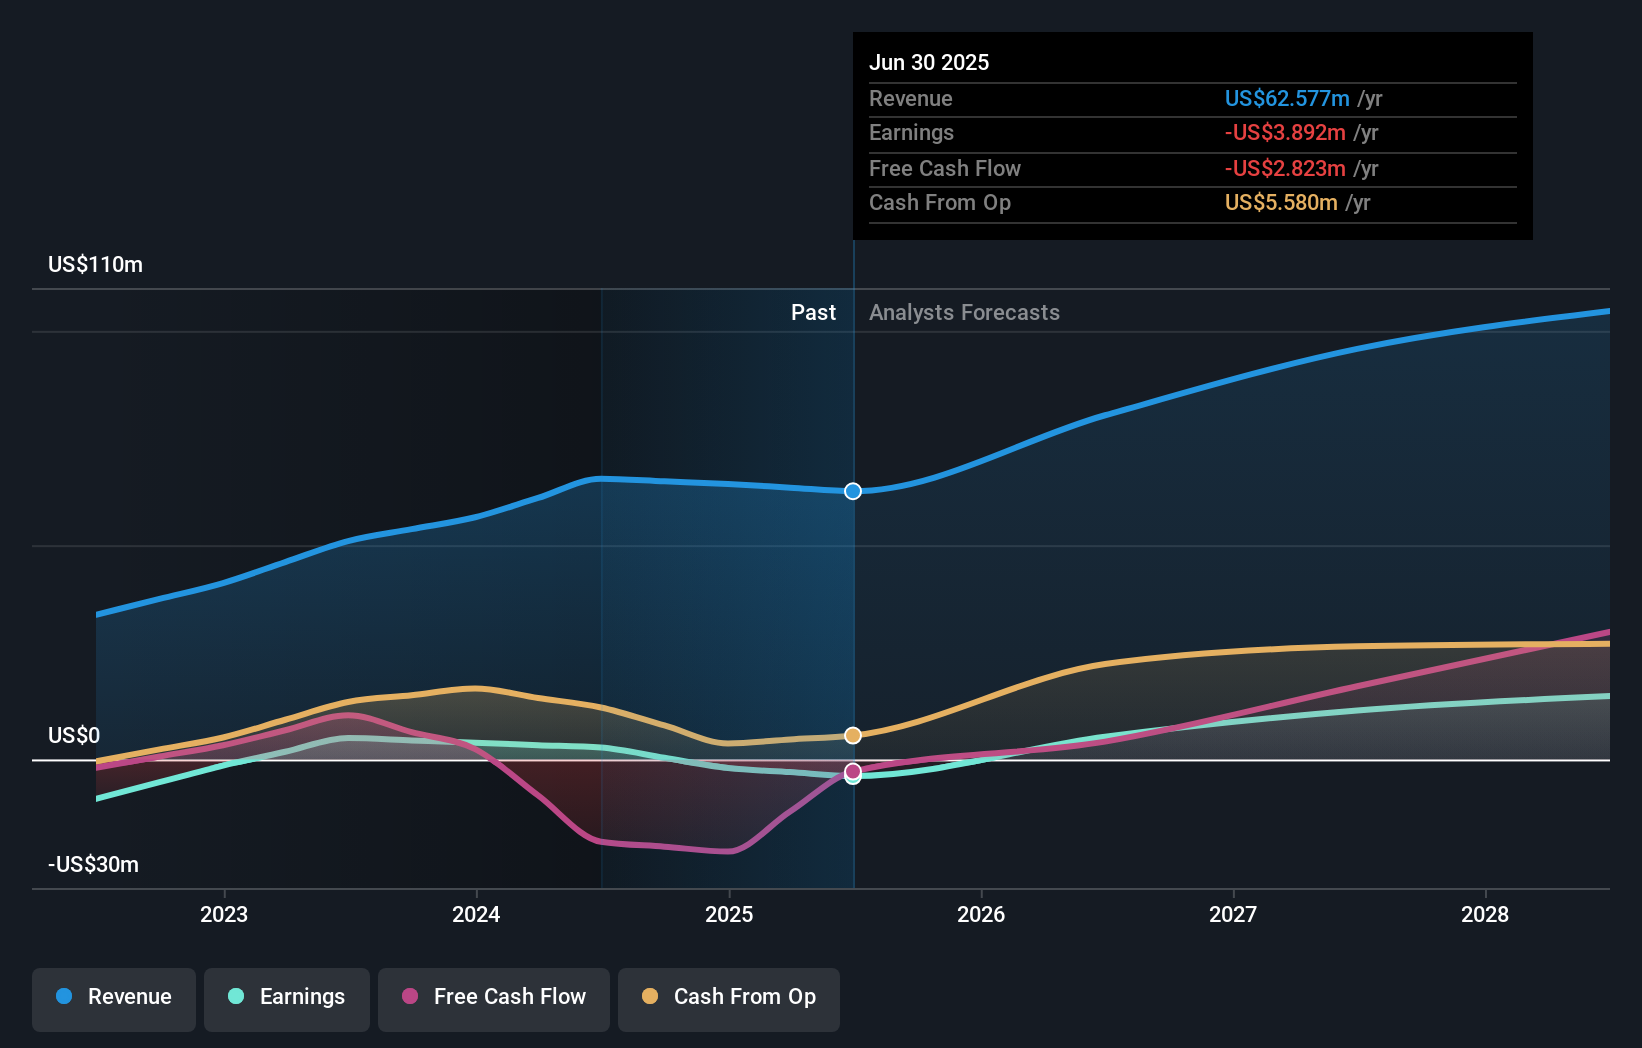Screen dimensions: 1642x1048
Task: Click the white Revenue marker on the chart
Action: tap(852, 491)
